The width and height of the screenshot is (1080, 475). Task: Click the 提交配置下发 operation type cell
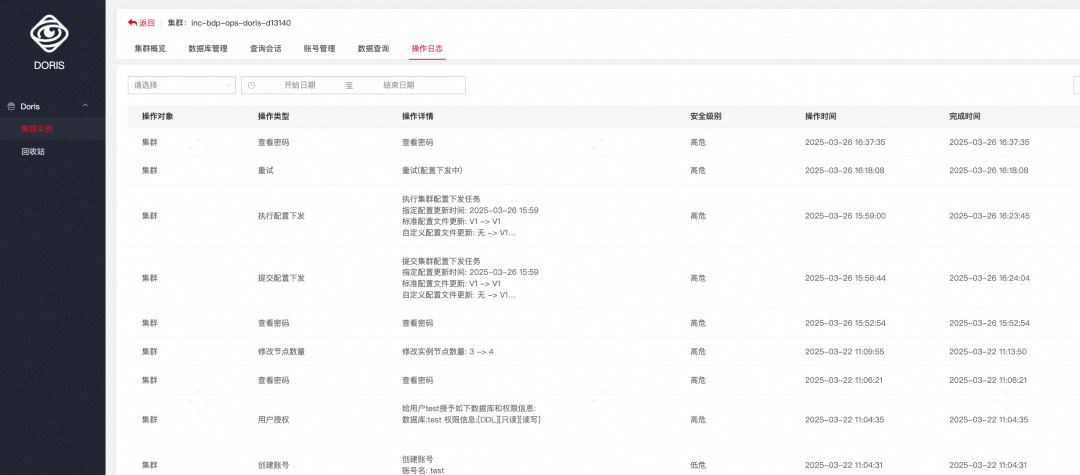[x=281, y=278]
